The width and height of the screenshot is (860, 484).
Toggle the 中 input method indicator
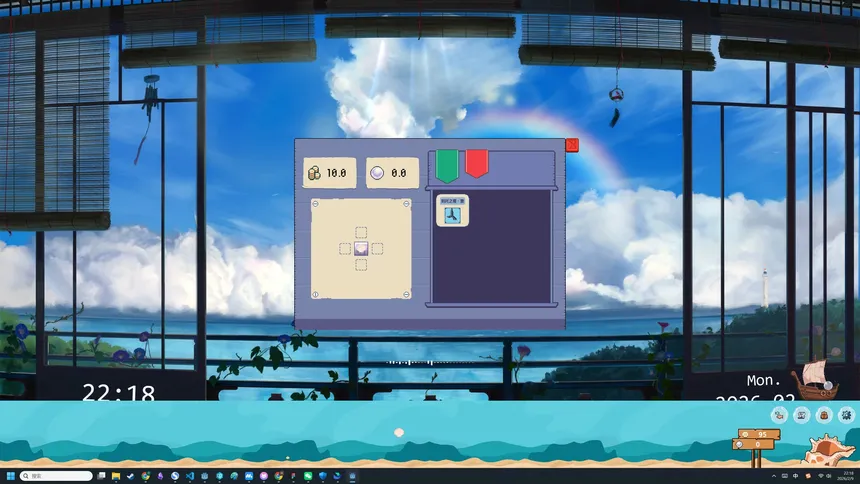[795, 476]
